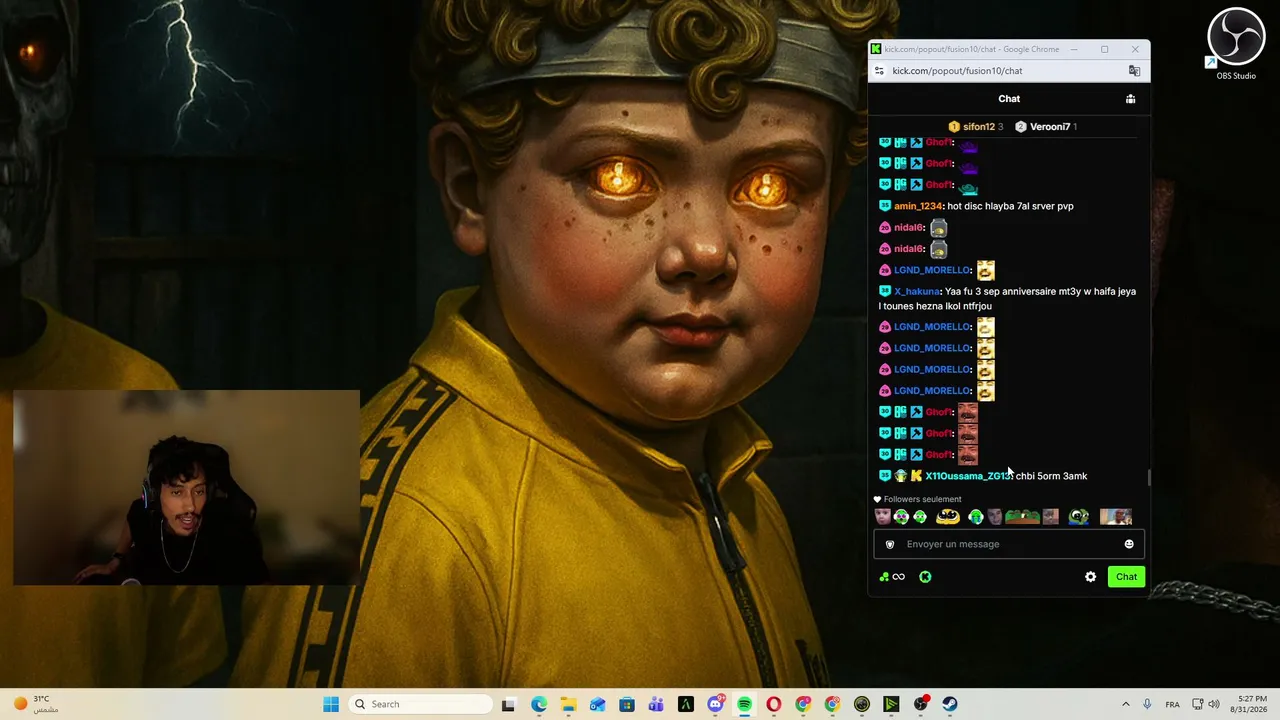
Task: Click the microphone icon in system tray
Action: [1147, 704]
